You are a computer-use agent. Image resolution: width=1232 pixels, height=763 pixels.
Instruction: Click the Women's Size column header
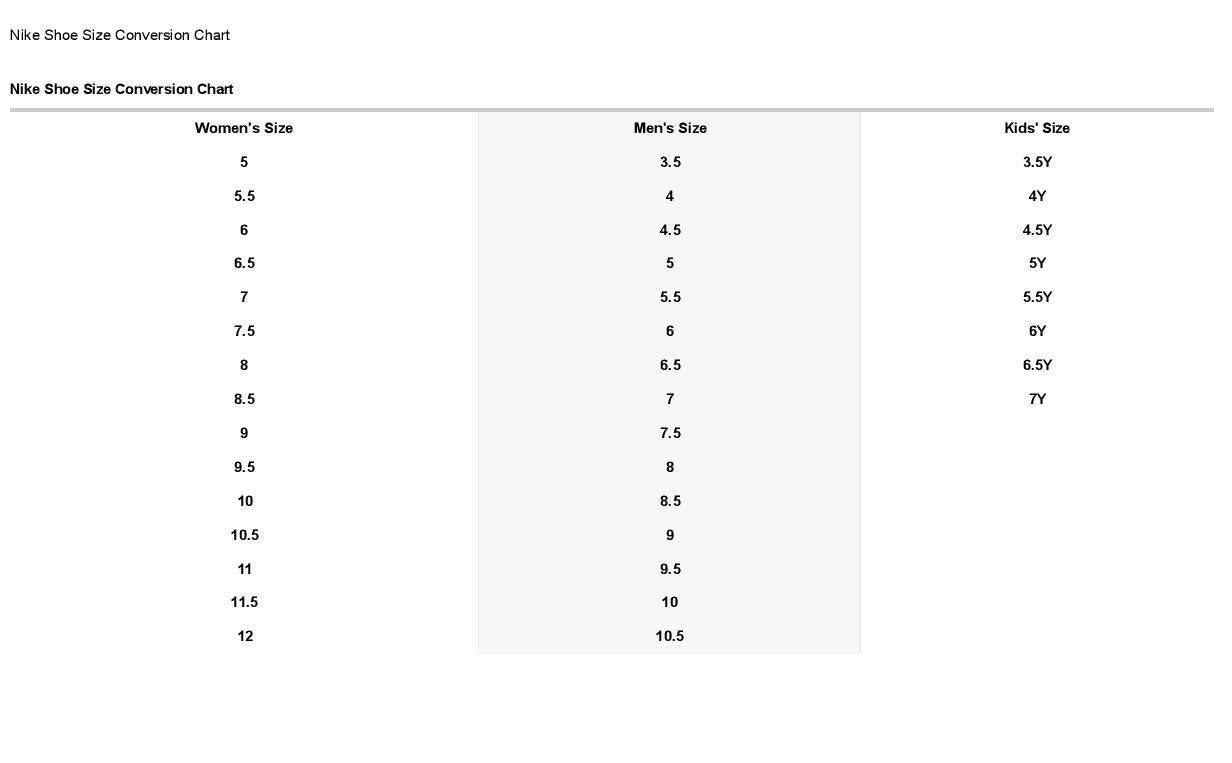(244, 128)
